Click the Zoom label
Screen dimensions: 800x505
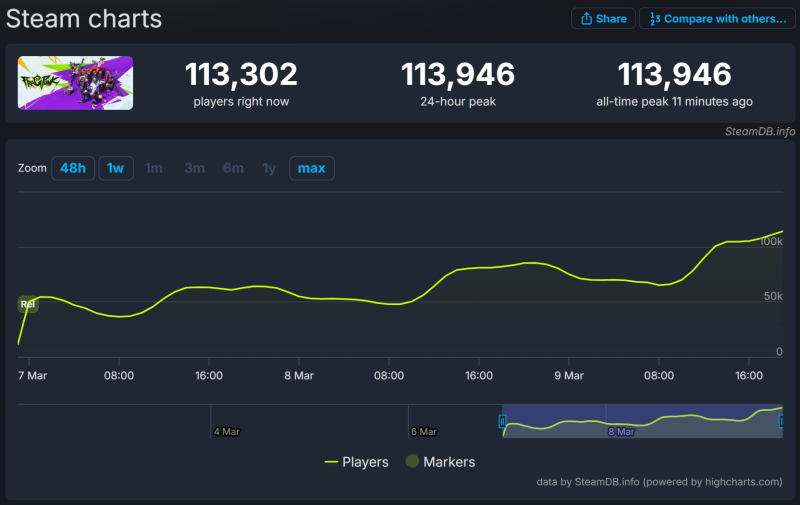tap(32, 168)
